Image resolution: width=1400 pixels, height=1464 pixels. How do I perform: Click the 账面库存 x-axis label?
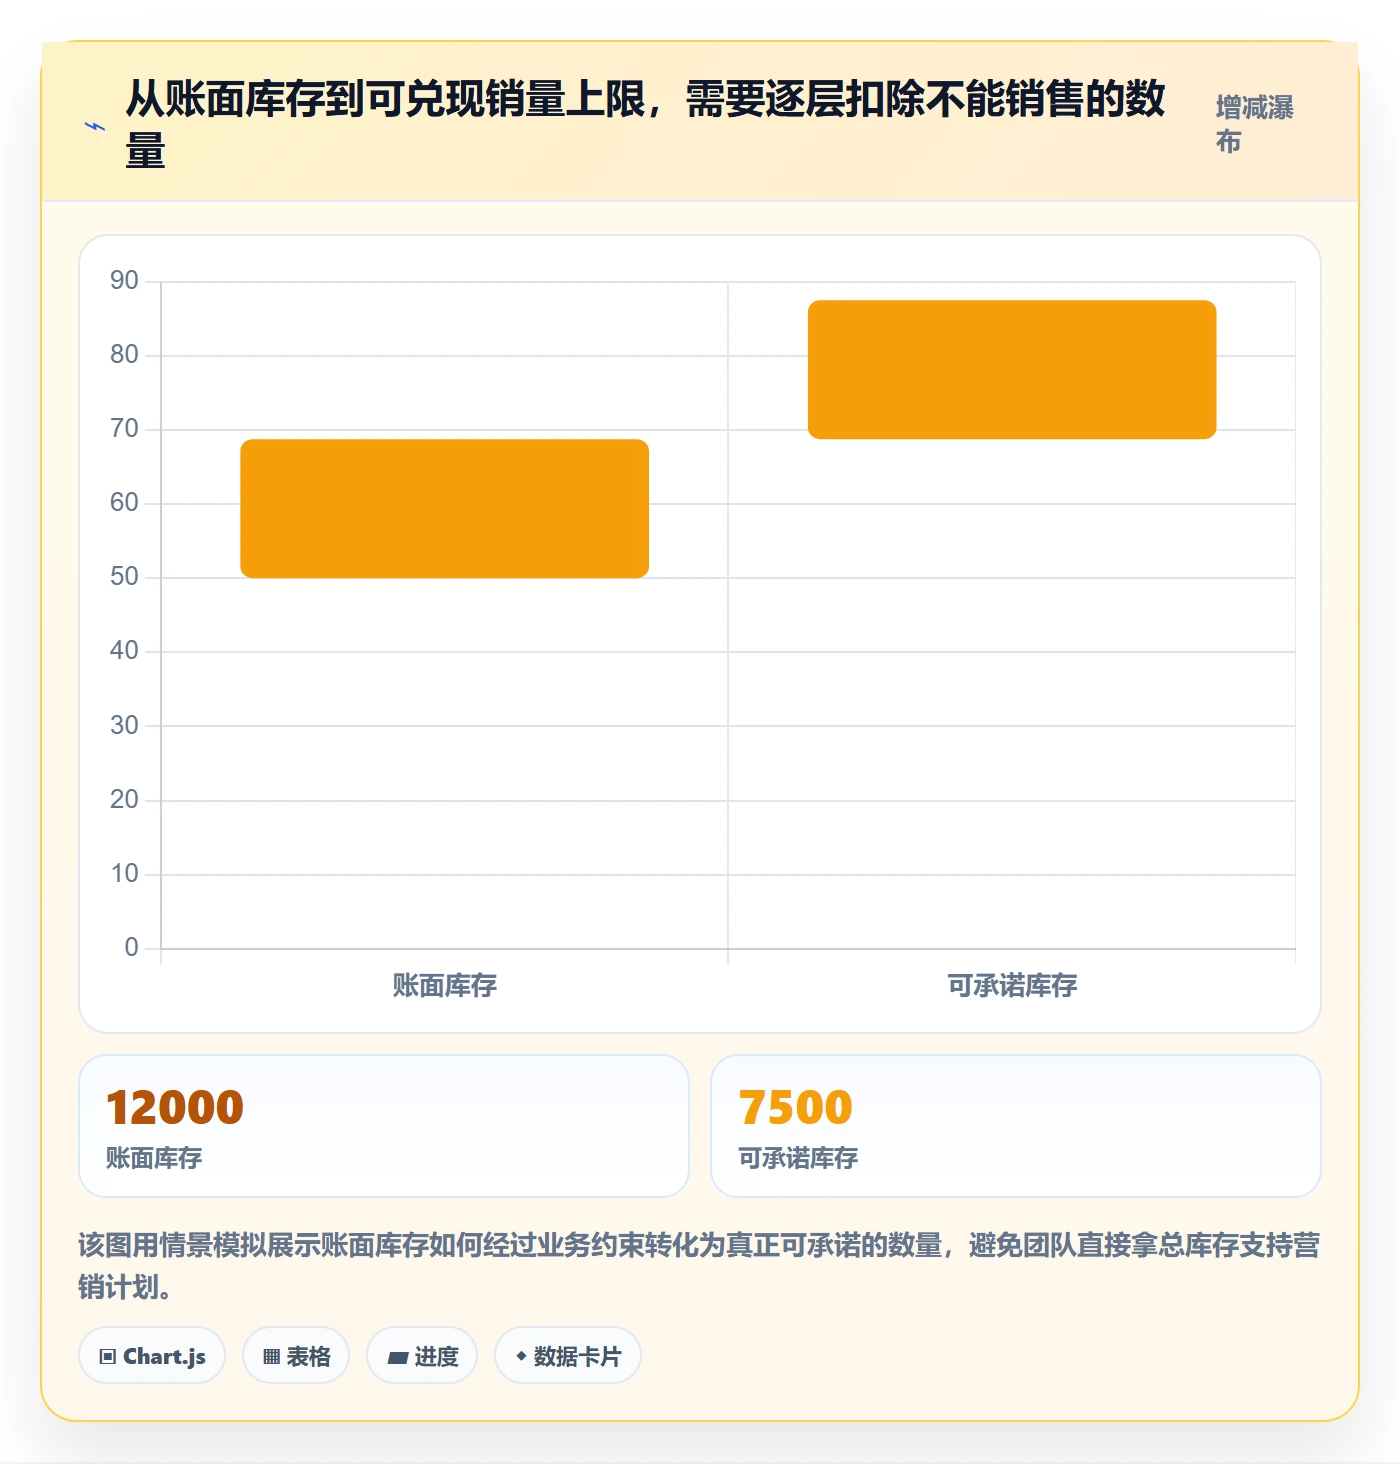445,986
